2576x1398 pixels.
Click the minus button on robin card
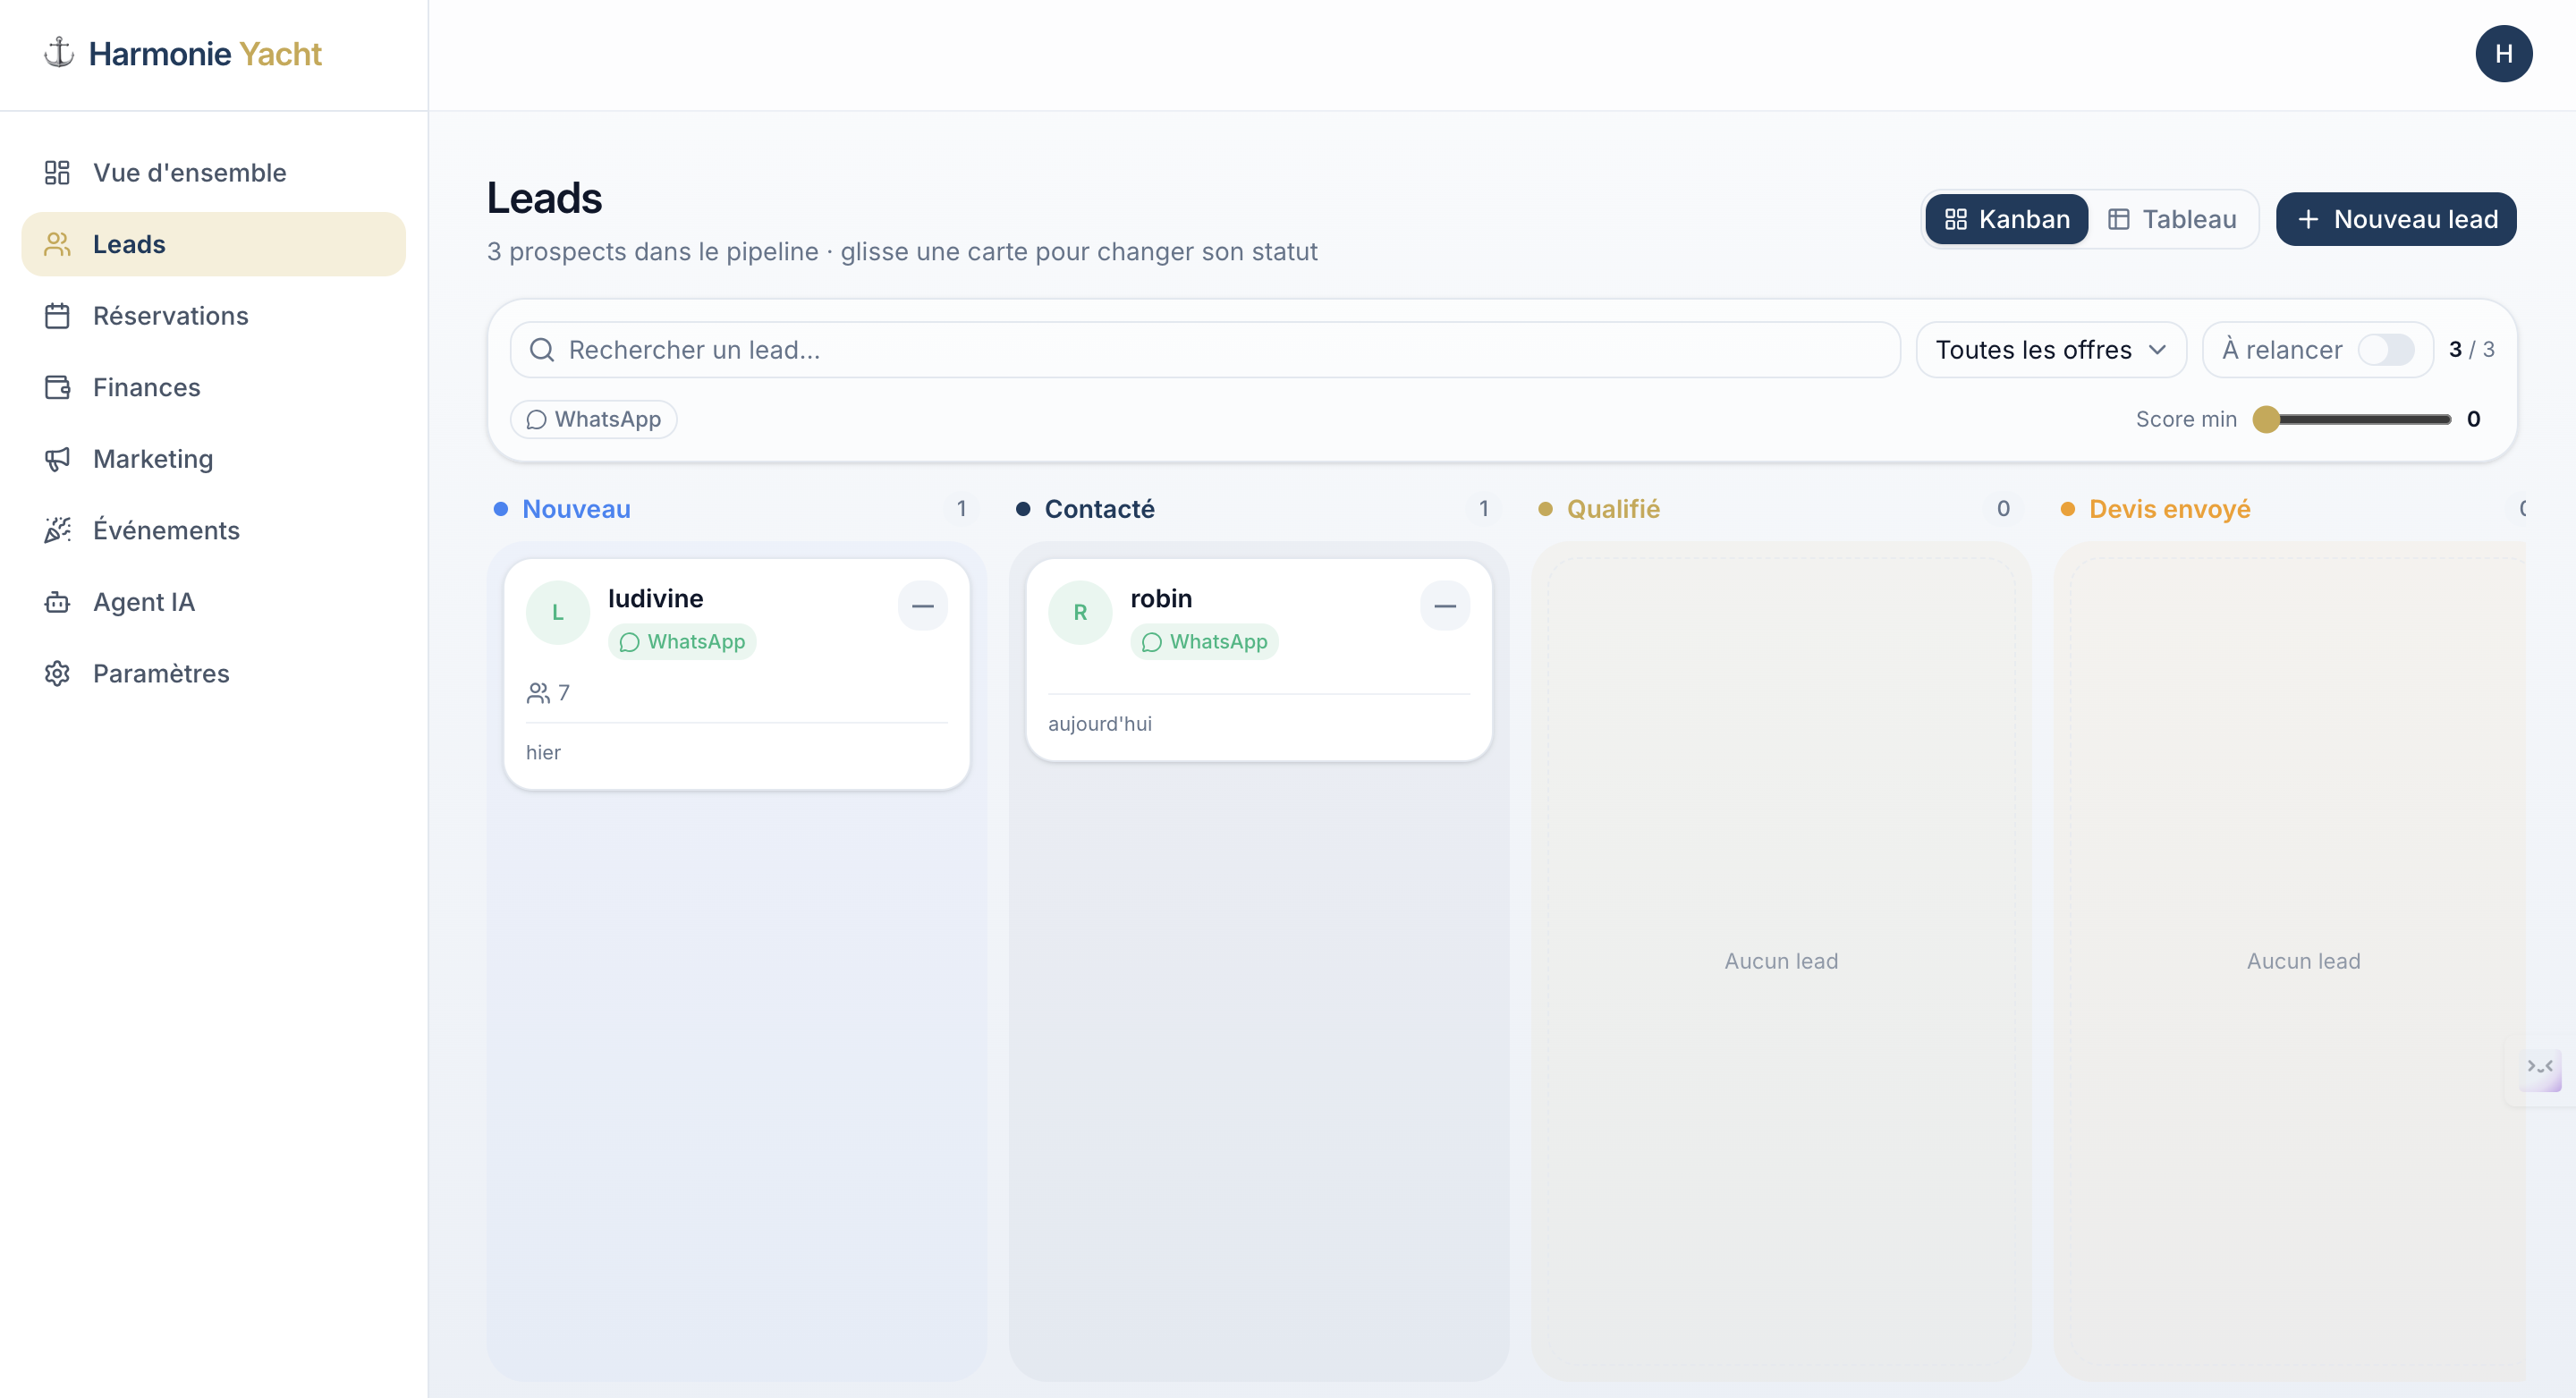click(1444, 606)
